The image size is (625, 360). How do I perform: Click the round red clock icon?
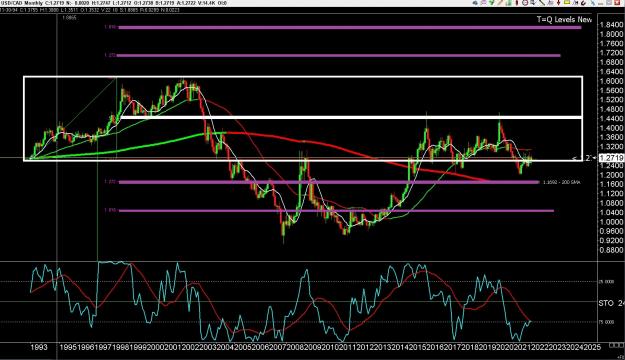coord(525,2)
